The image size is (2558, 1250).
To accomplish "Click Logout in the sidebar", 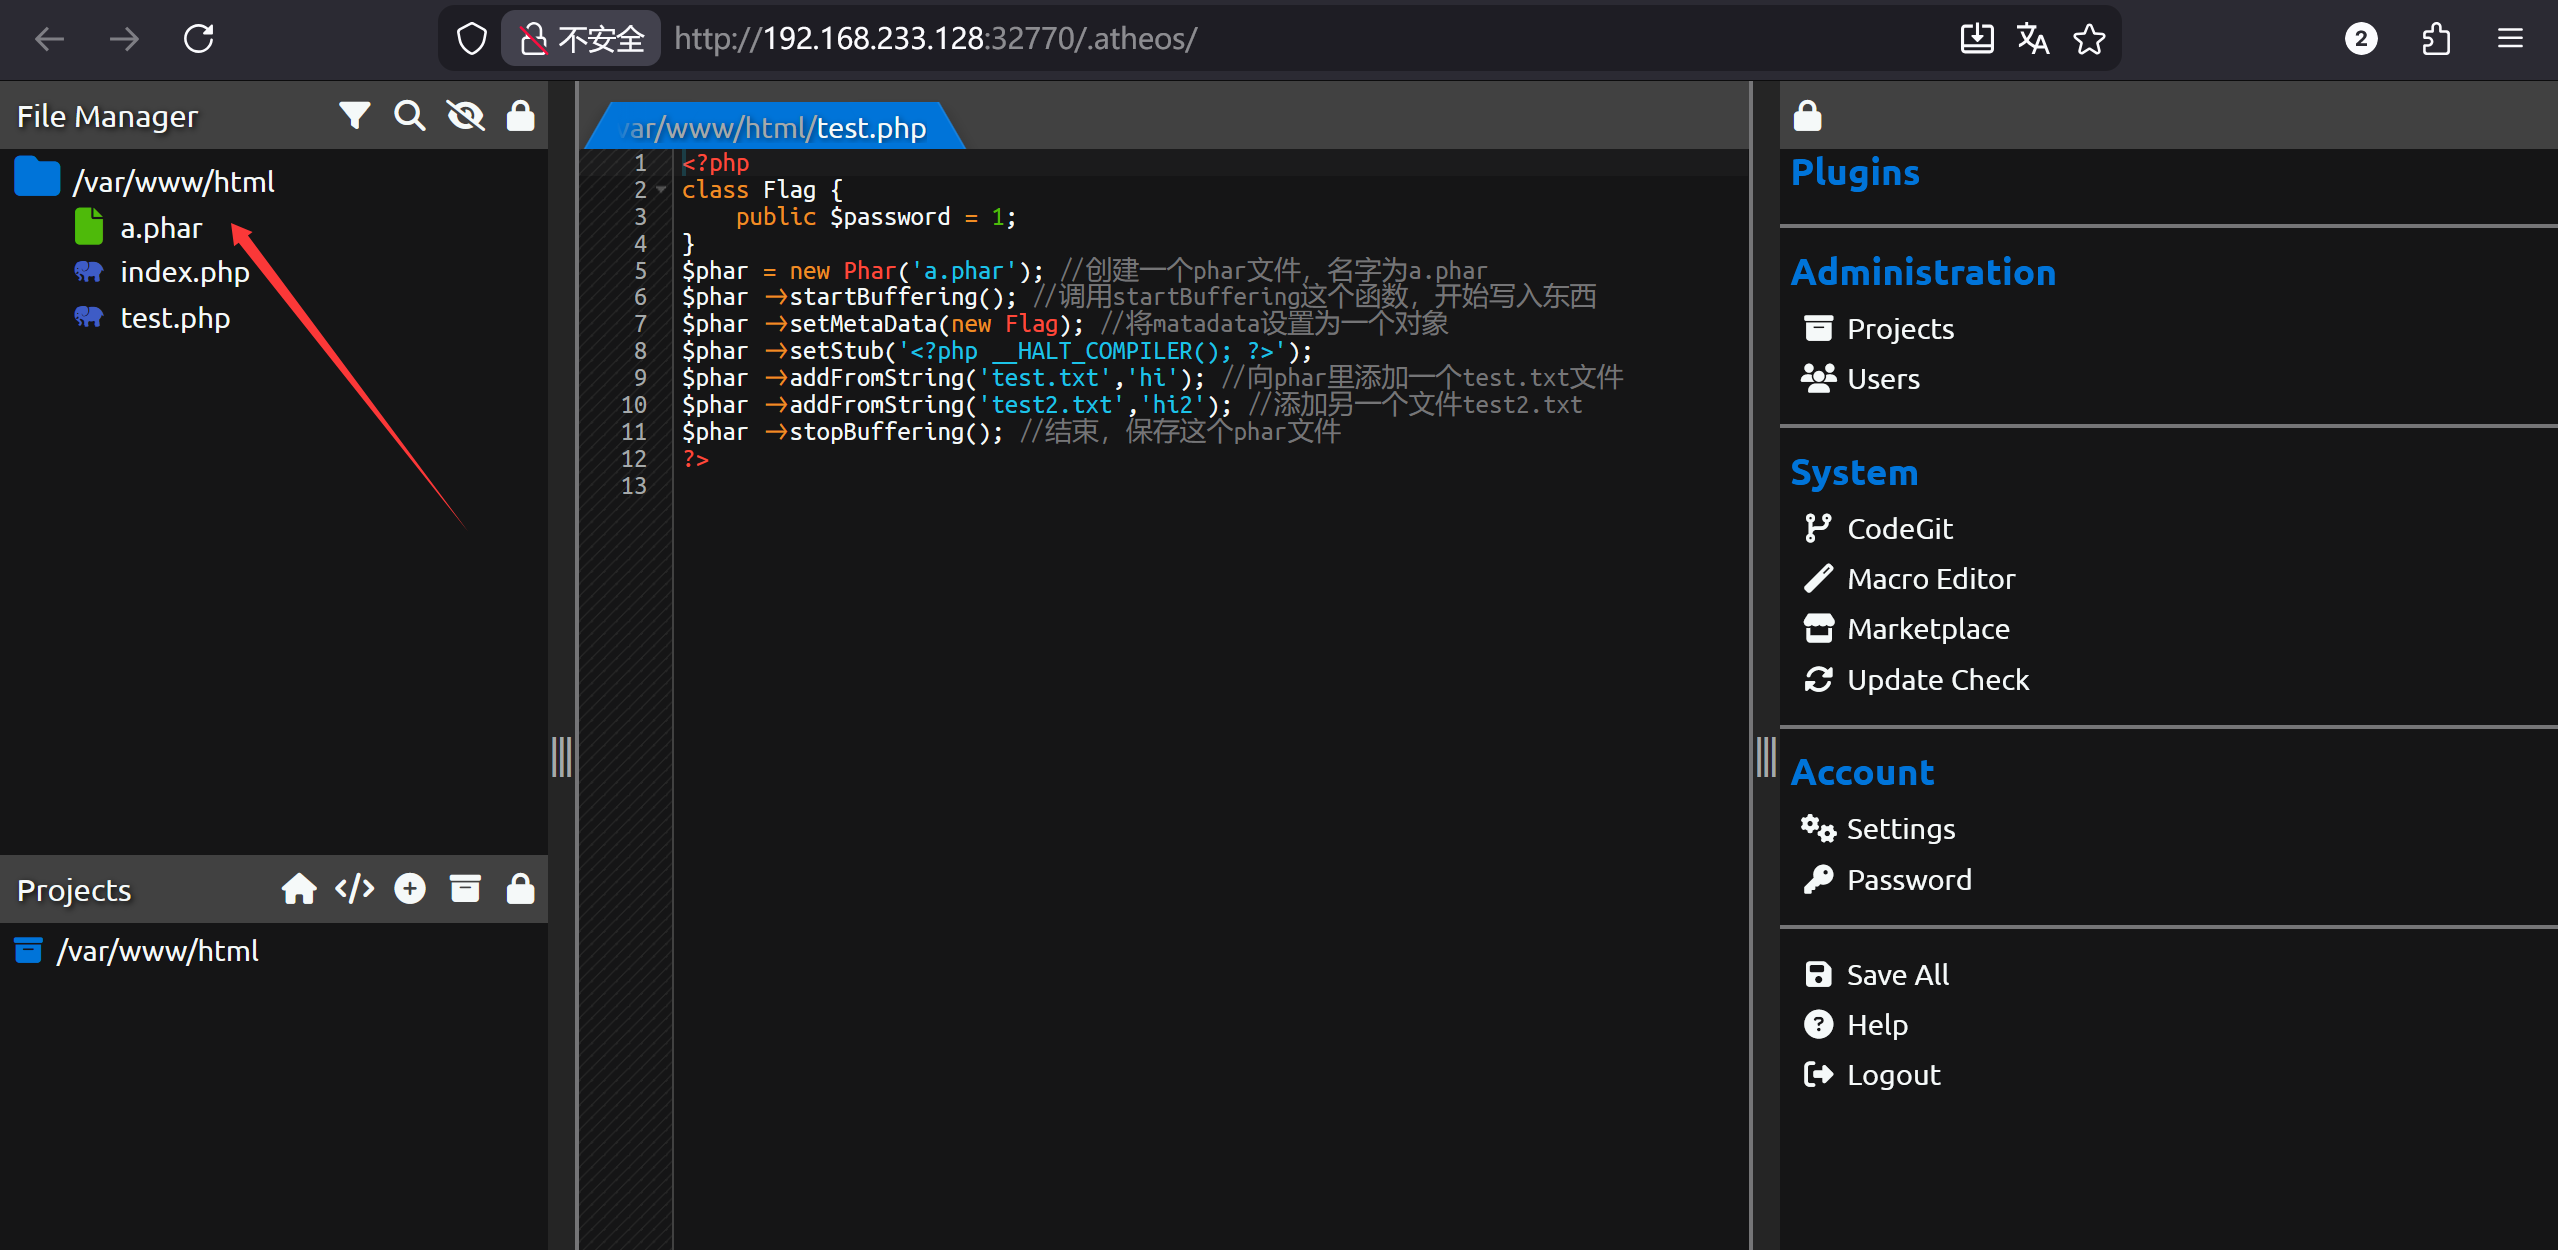I will point(1893,1074).
